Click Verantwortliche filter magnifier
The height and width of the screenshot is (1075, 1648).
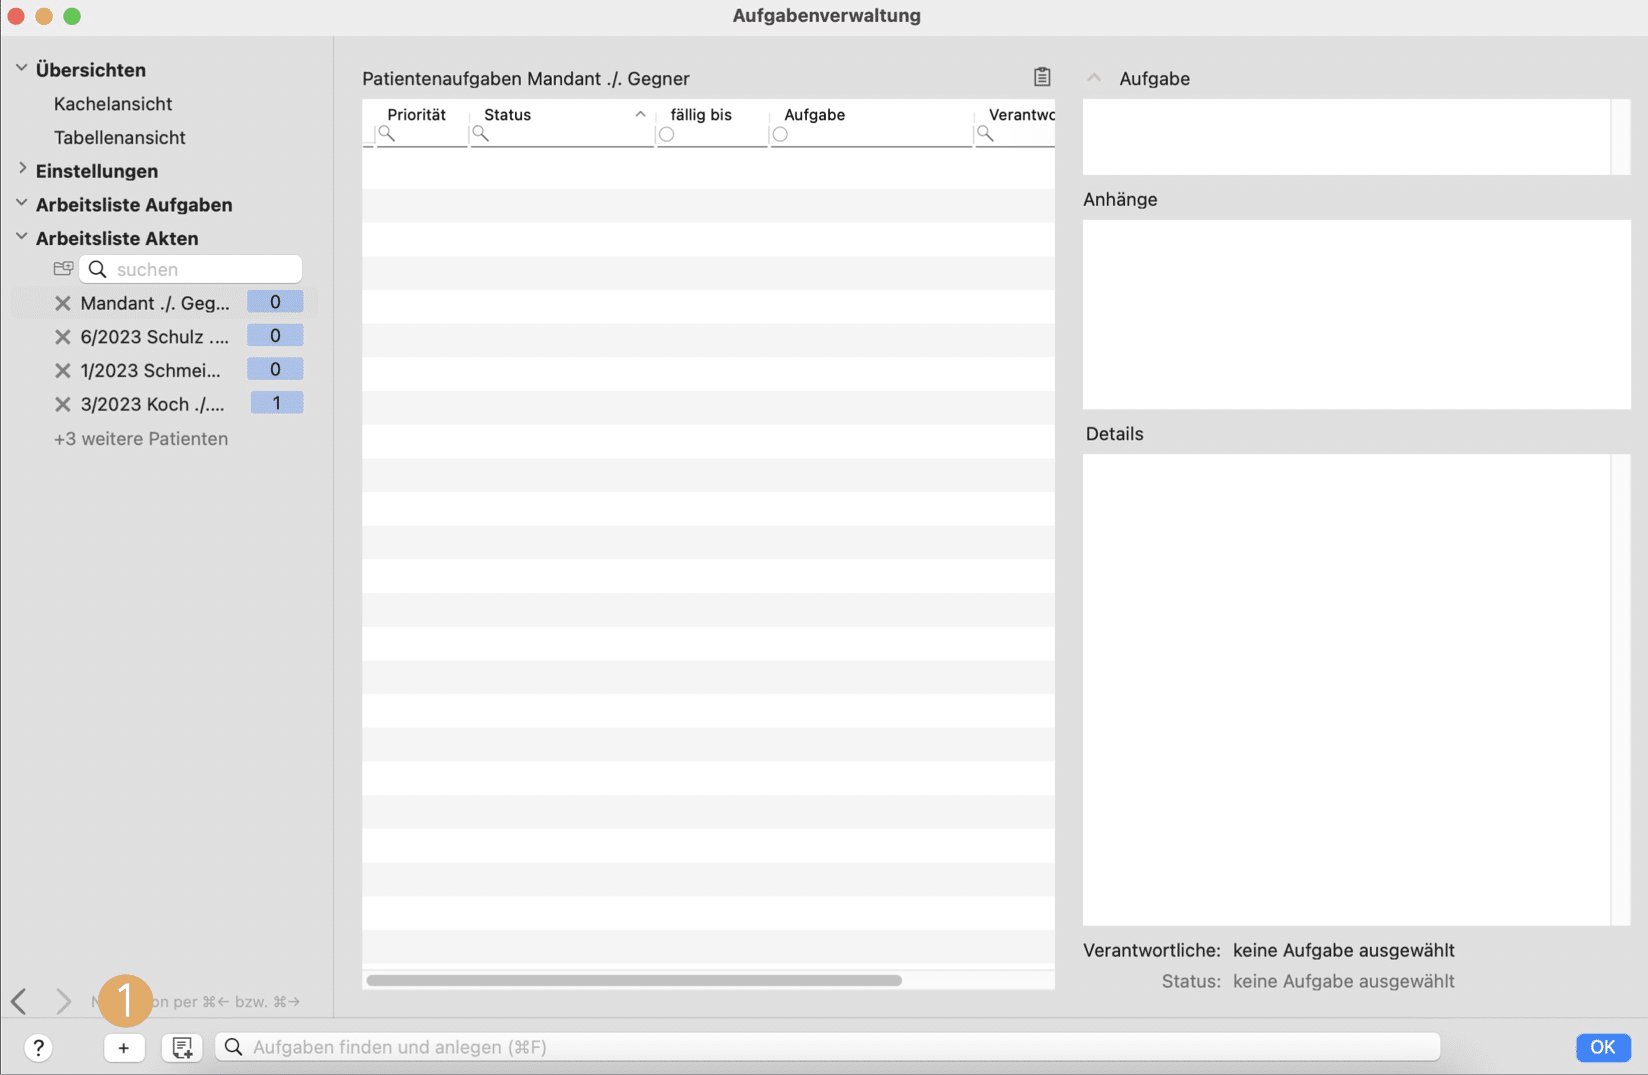click(986, 134)
